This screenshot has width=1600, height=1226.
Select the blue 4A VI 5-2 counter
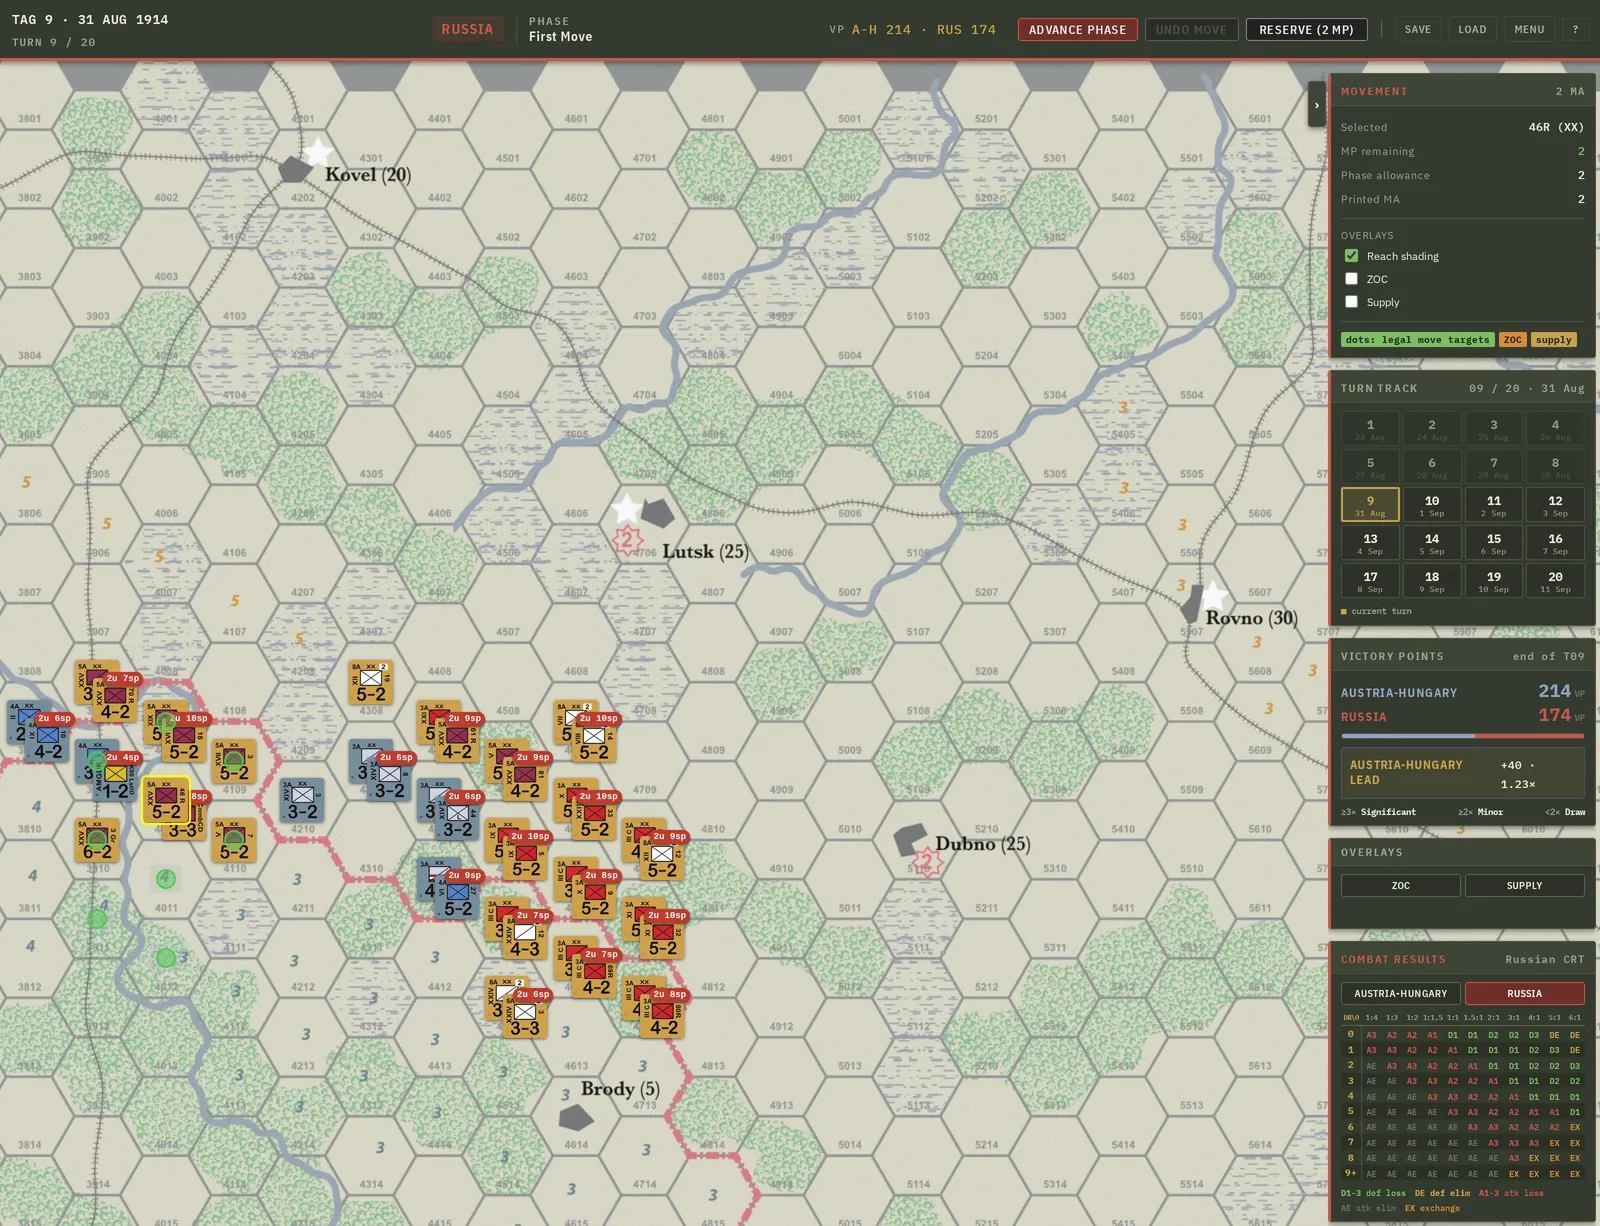(458, 898)
